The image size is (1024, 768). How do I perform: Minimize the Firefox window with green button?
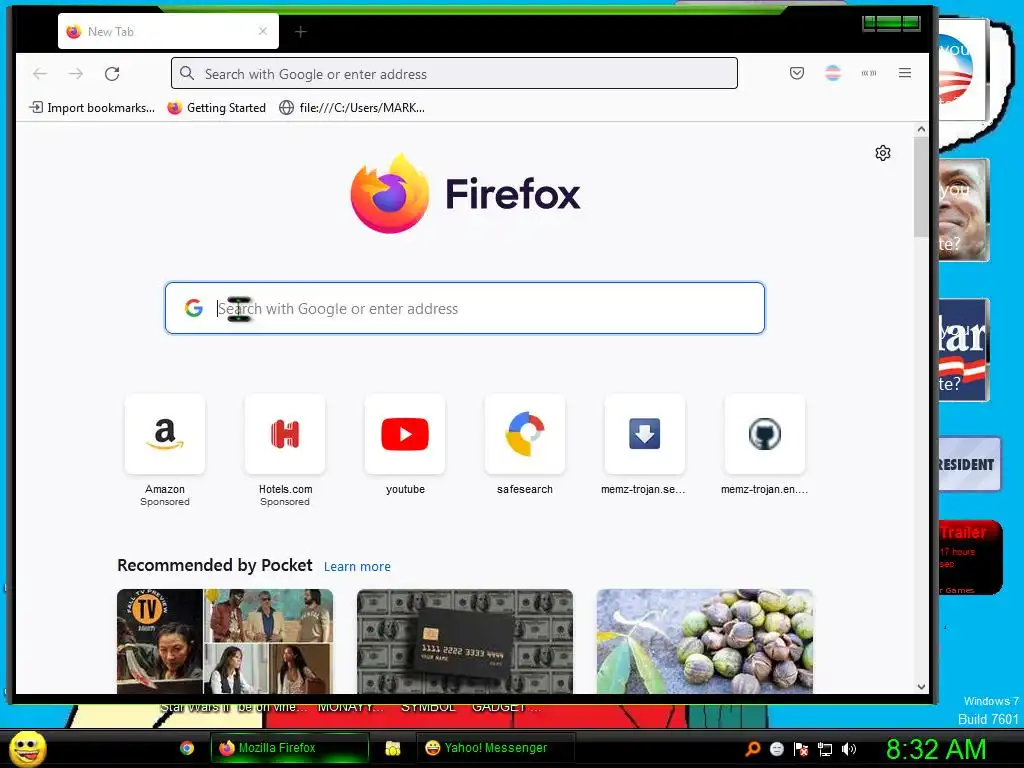click(869, 24)
